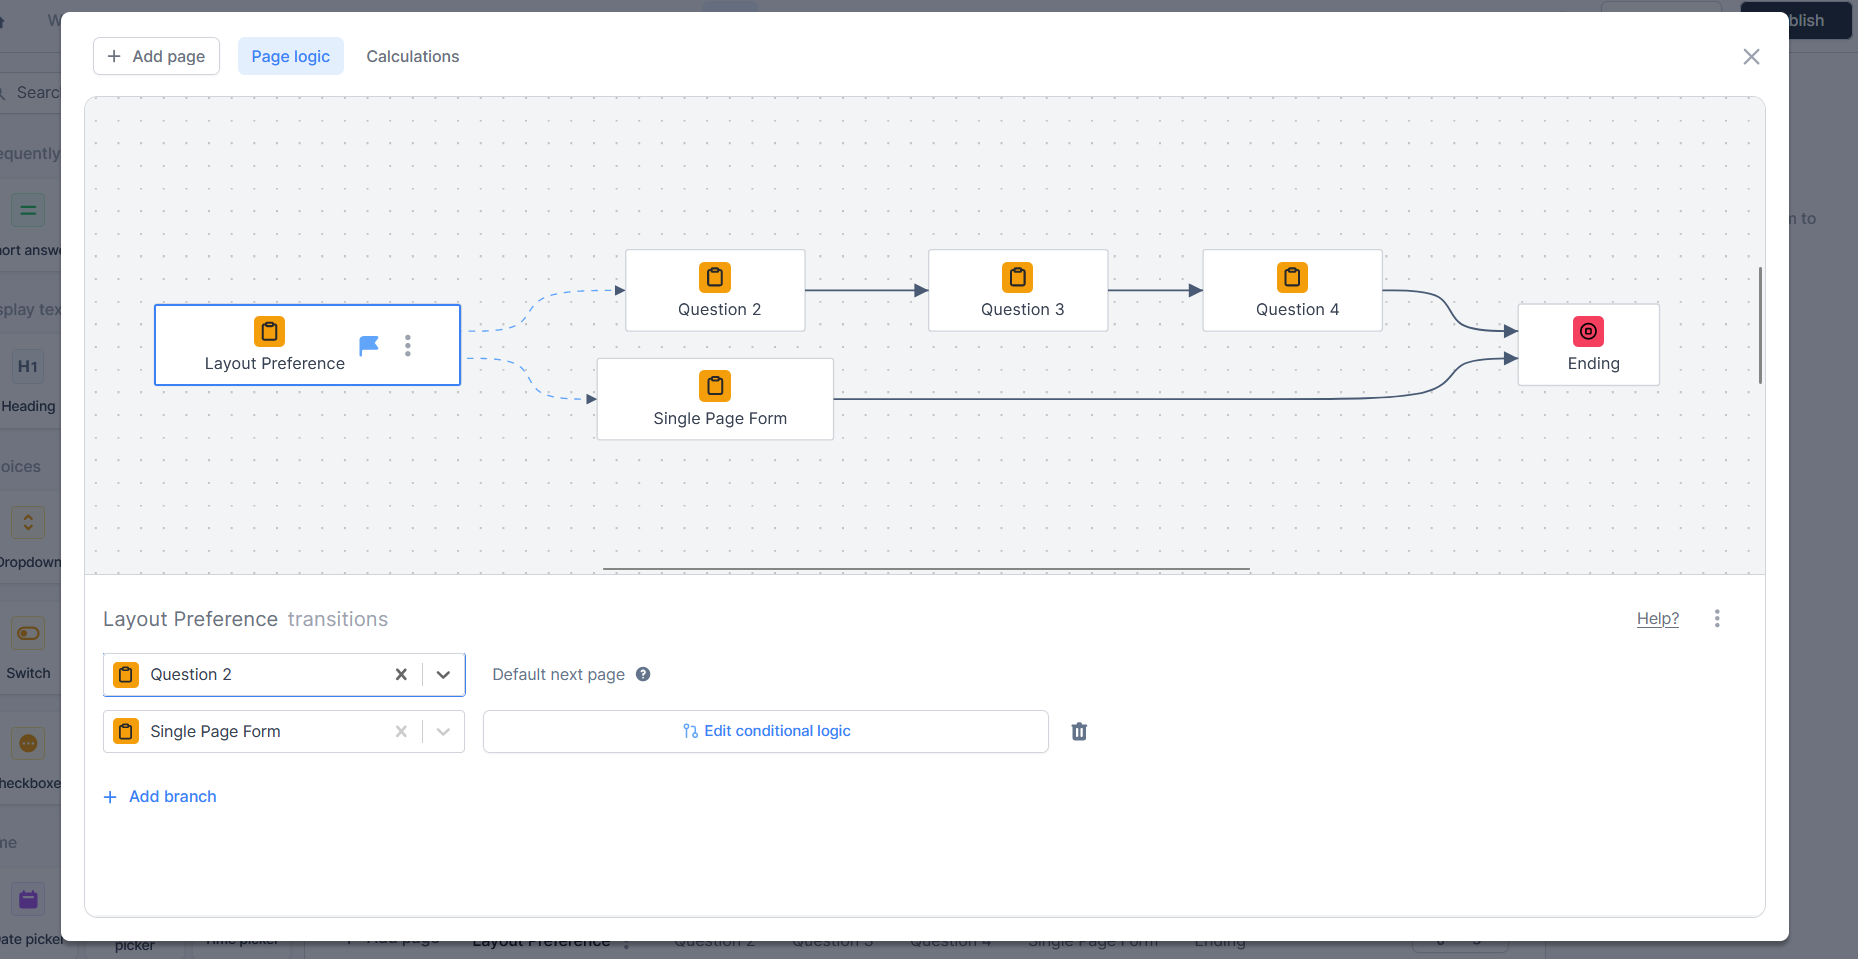
Task: Click the Add page button
Action: 156,56
